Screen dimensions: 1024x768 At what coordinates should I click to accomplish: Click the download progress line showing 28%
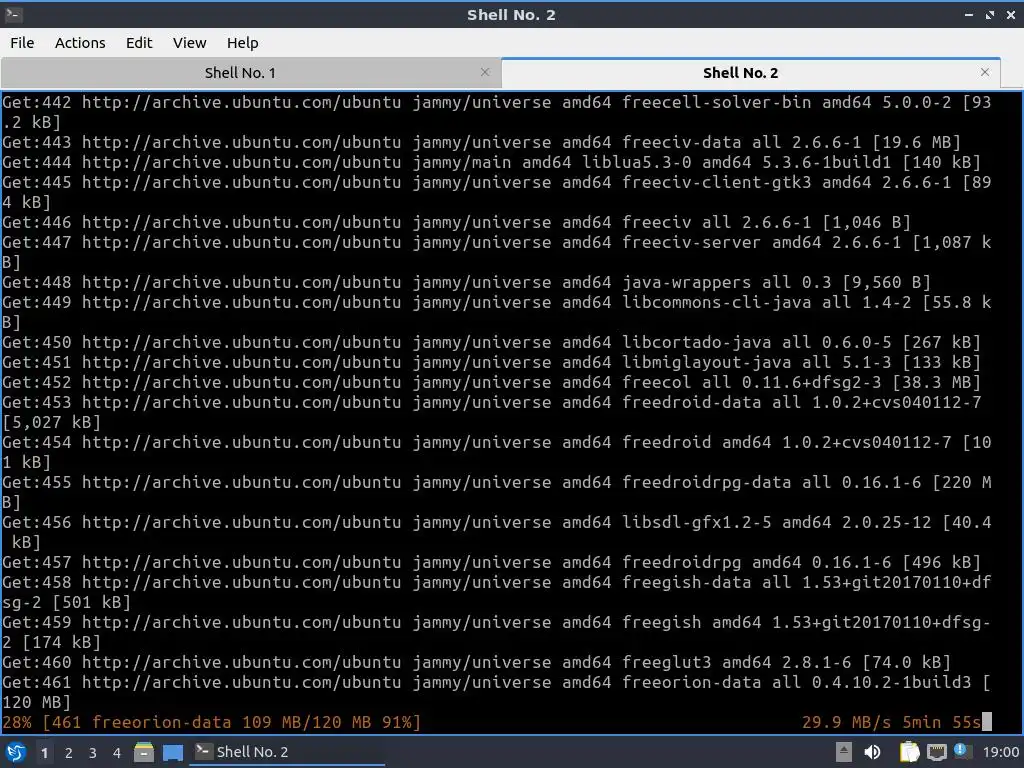coord(212,722)
